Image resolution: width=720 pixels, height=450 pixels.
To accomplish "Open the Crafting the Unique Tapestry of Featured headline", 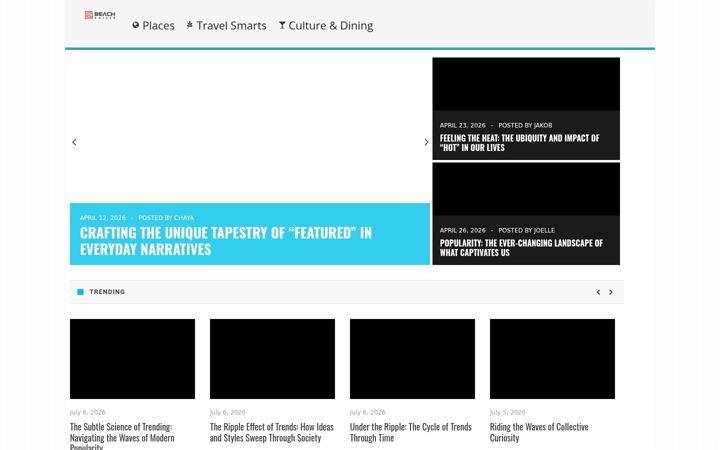I will [x=226, y=241].
